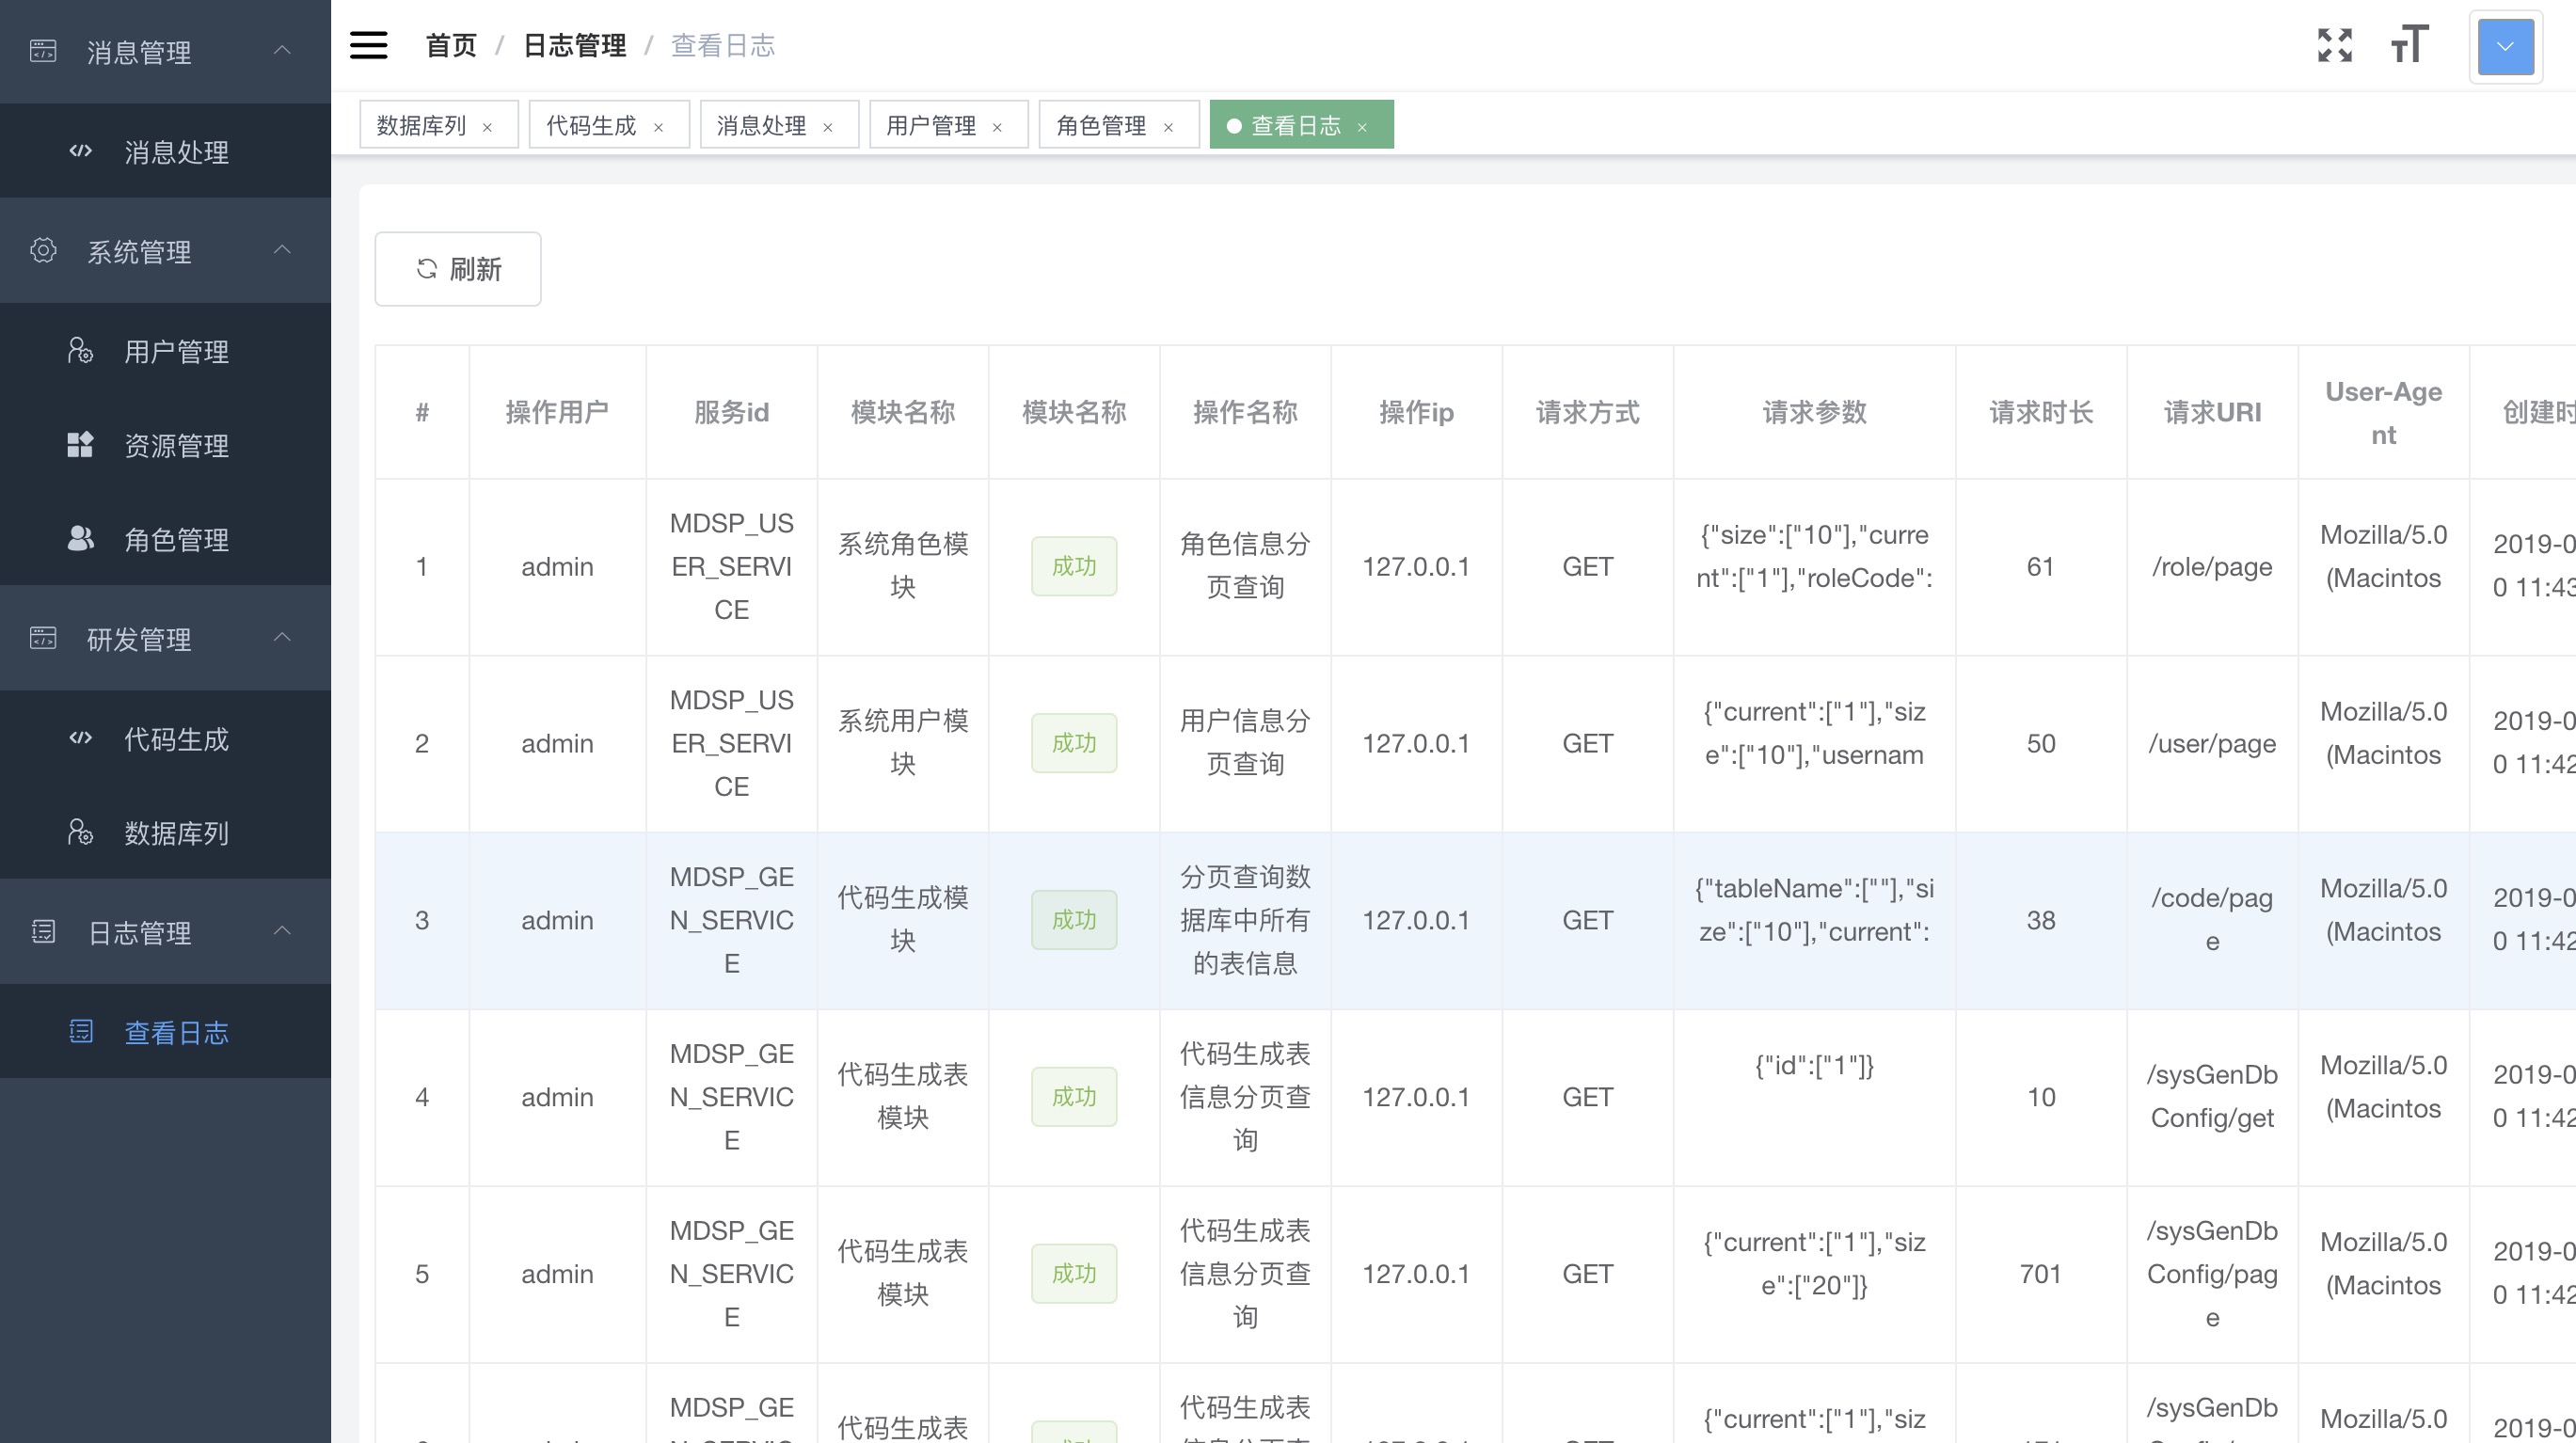Switch to the 消息处理 tab
The width and height of the screenshot is (2576, 1443).
pyautogui.click(x=760, y=125)
